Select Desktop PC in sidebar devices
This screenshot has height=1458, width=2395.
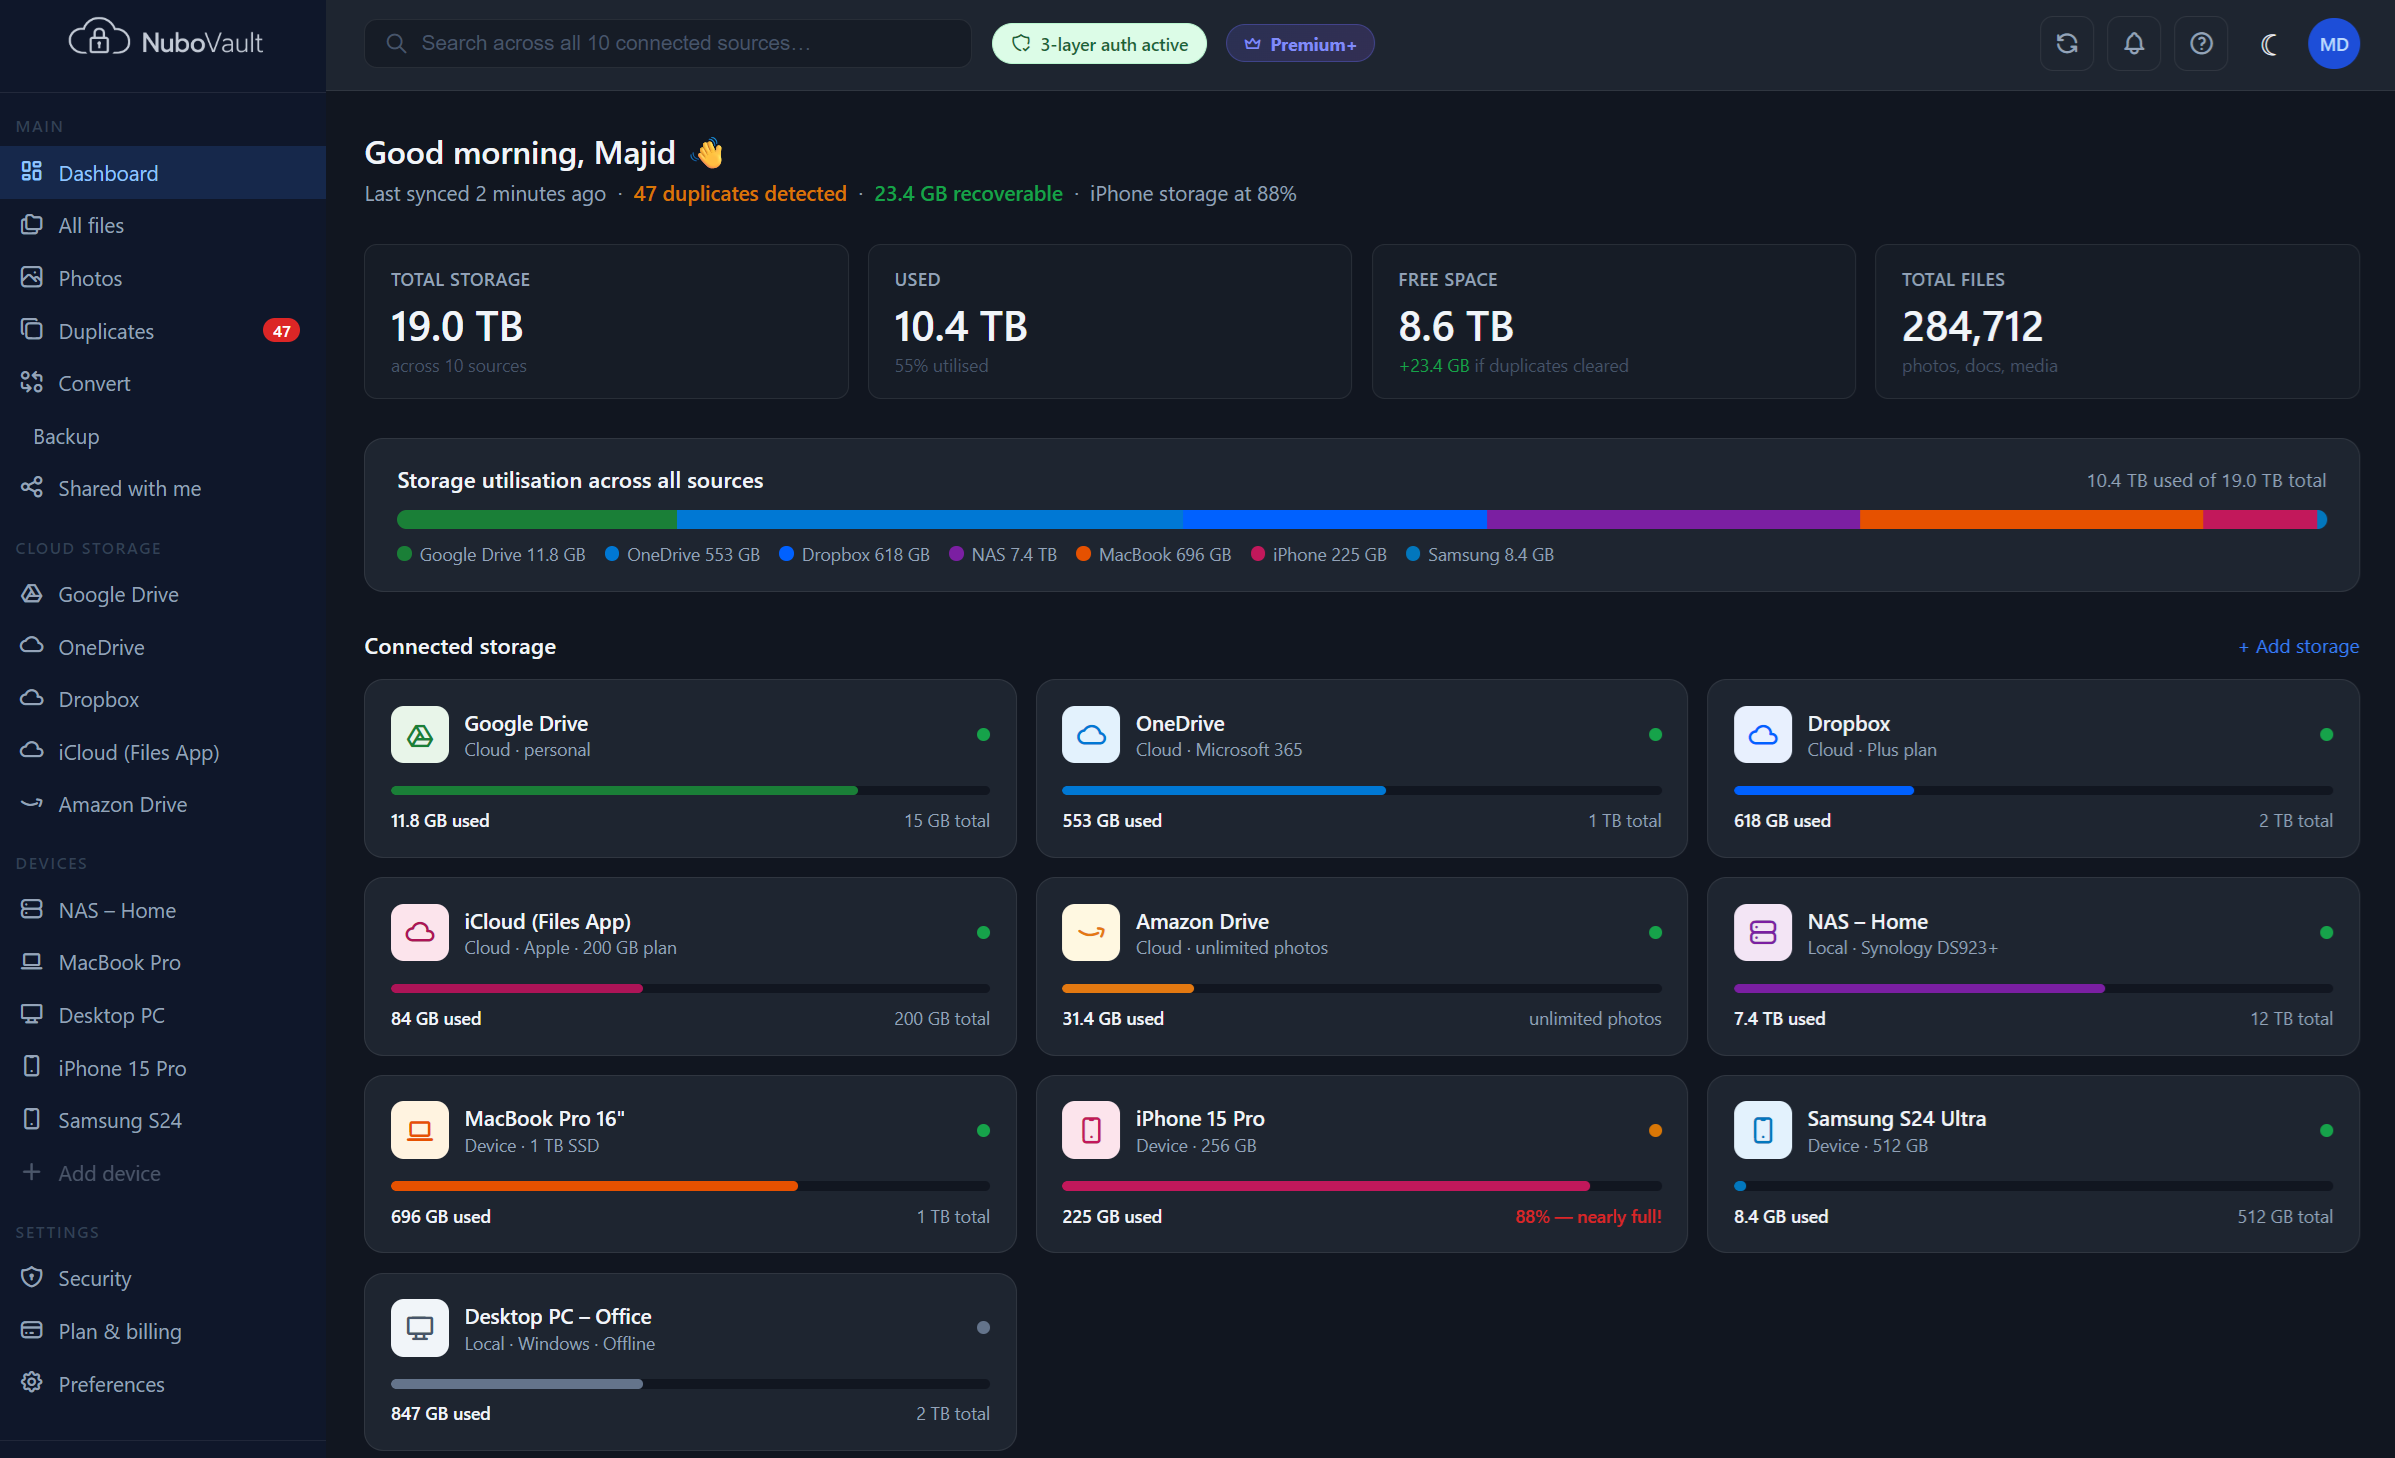[163, 1015]
